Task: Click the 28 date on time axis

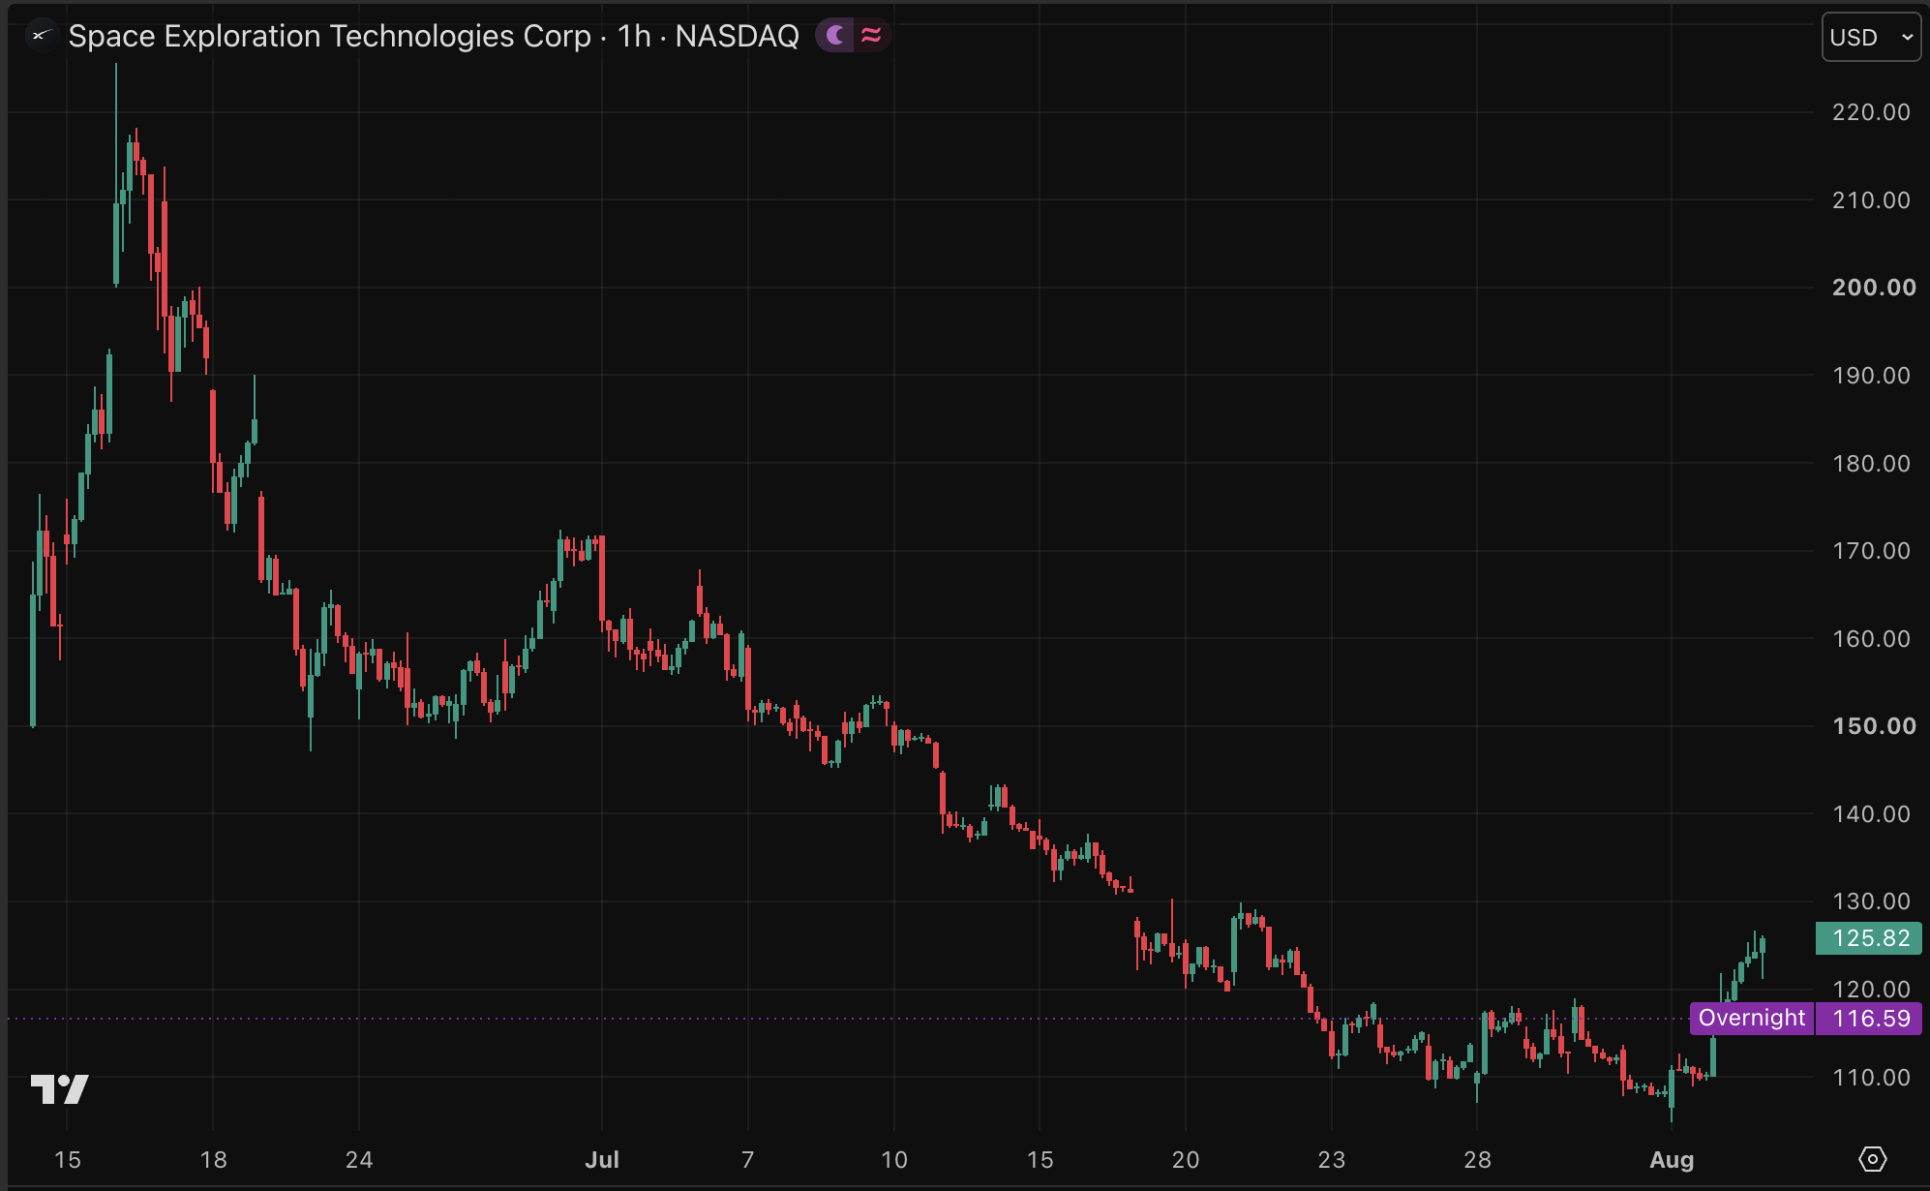Action: tap(1477, 1160)
